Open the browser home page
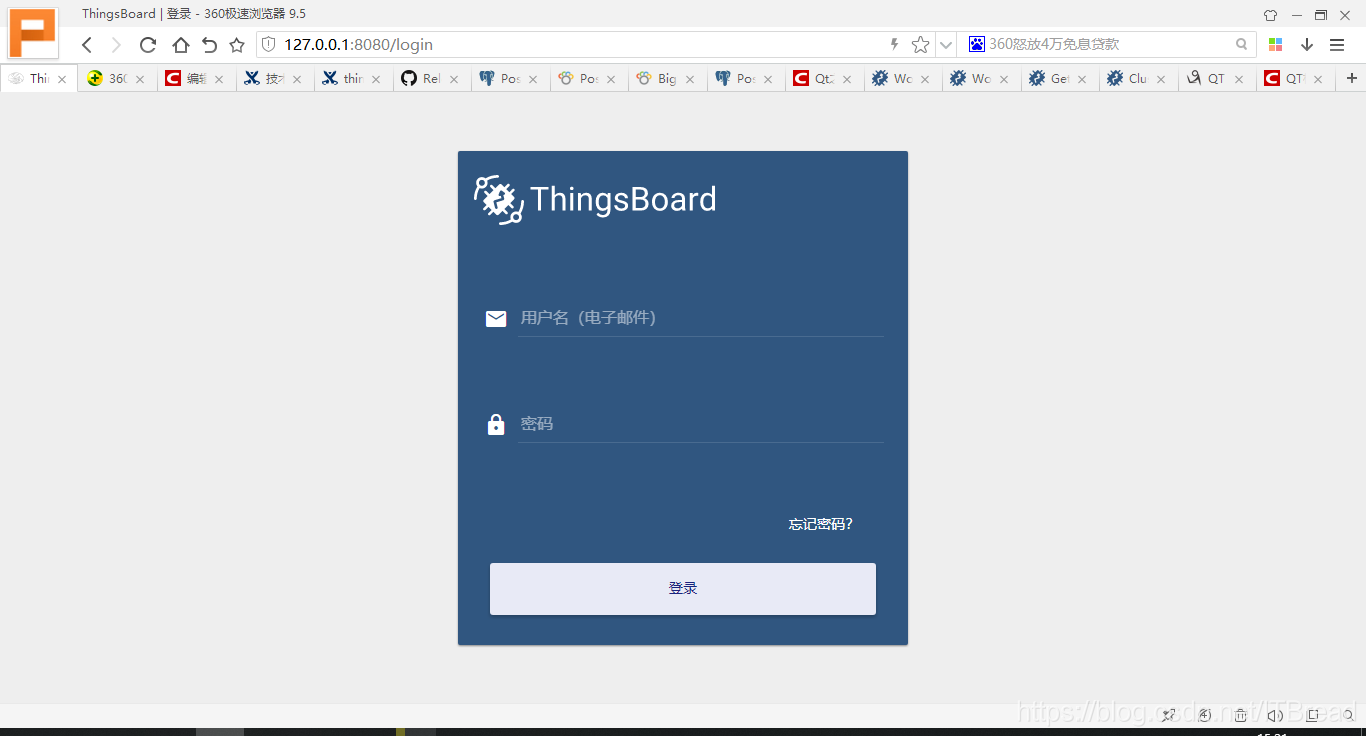This screenshot has height=736, width=1366. [180, 45]
